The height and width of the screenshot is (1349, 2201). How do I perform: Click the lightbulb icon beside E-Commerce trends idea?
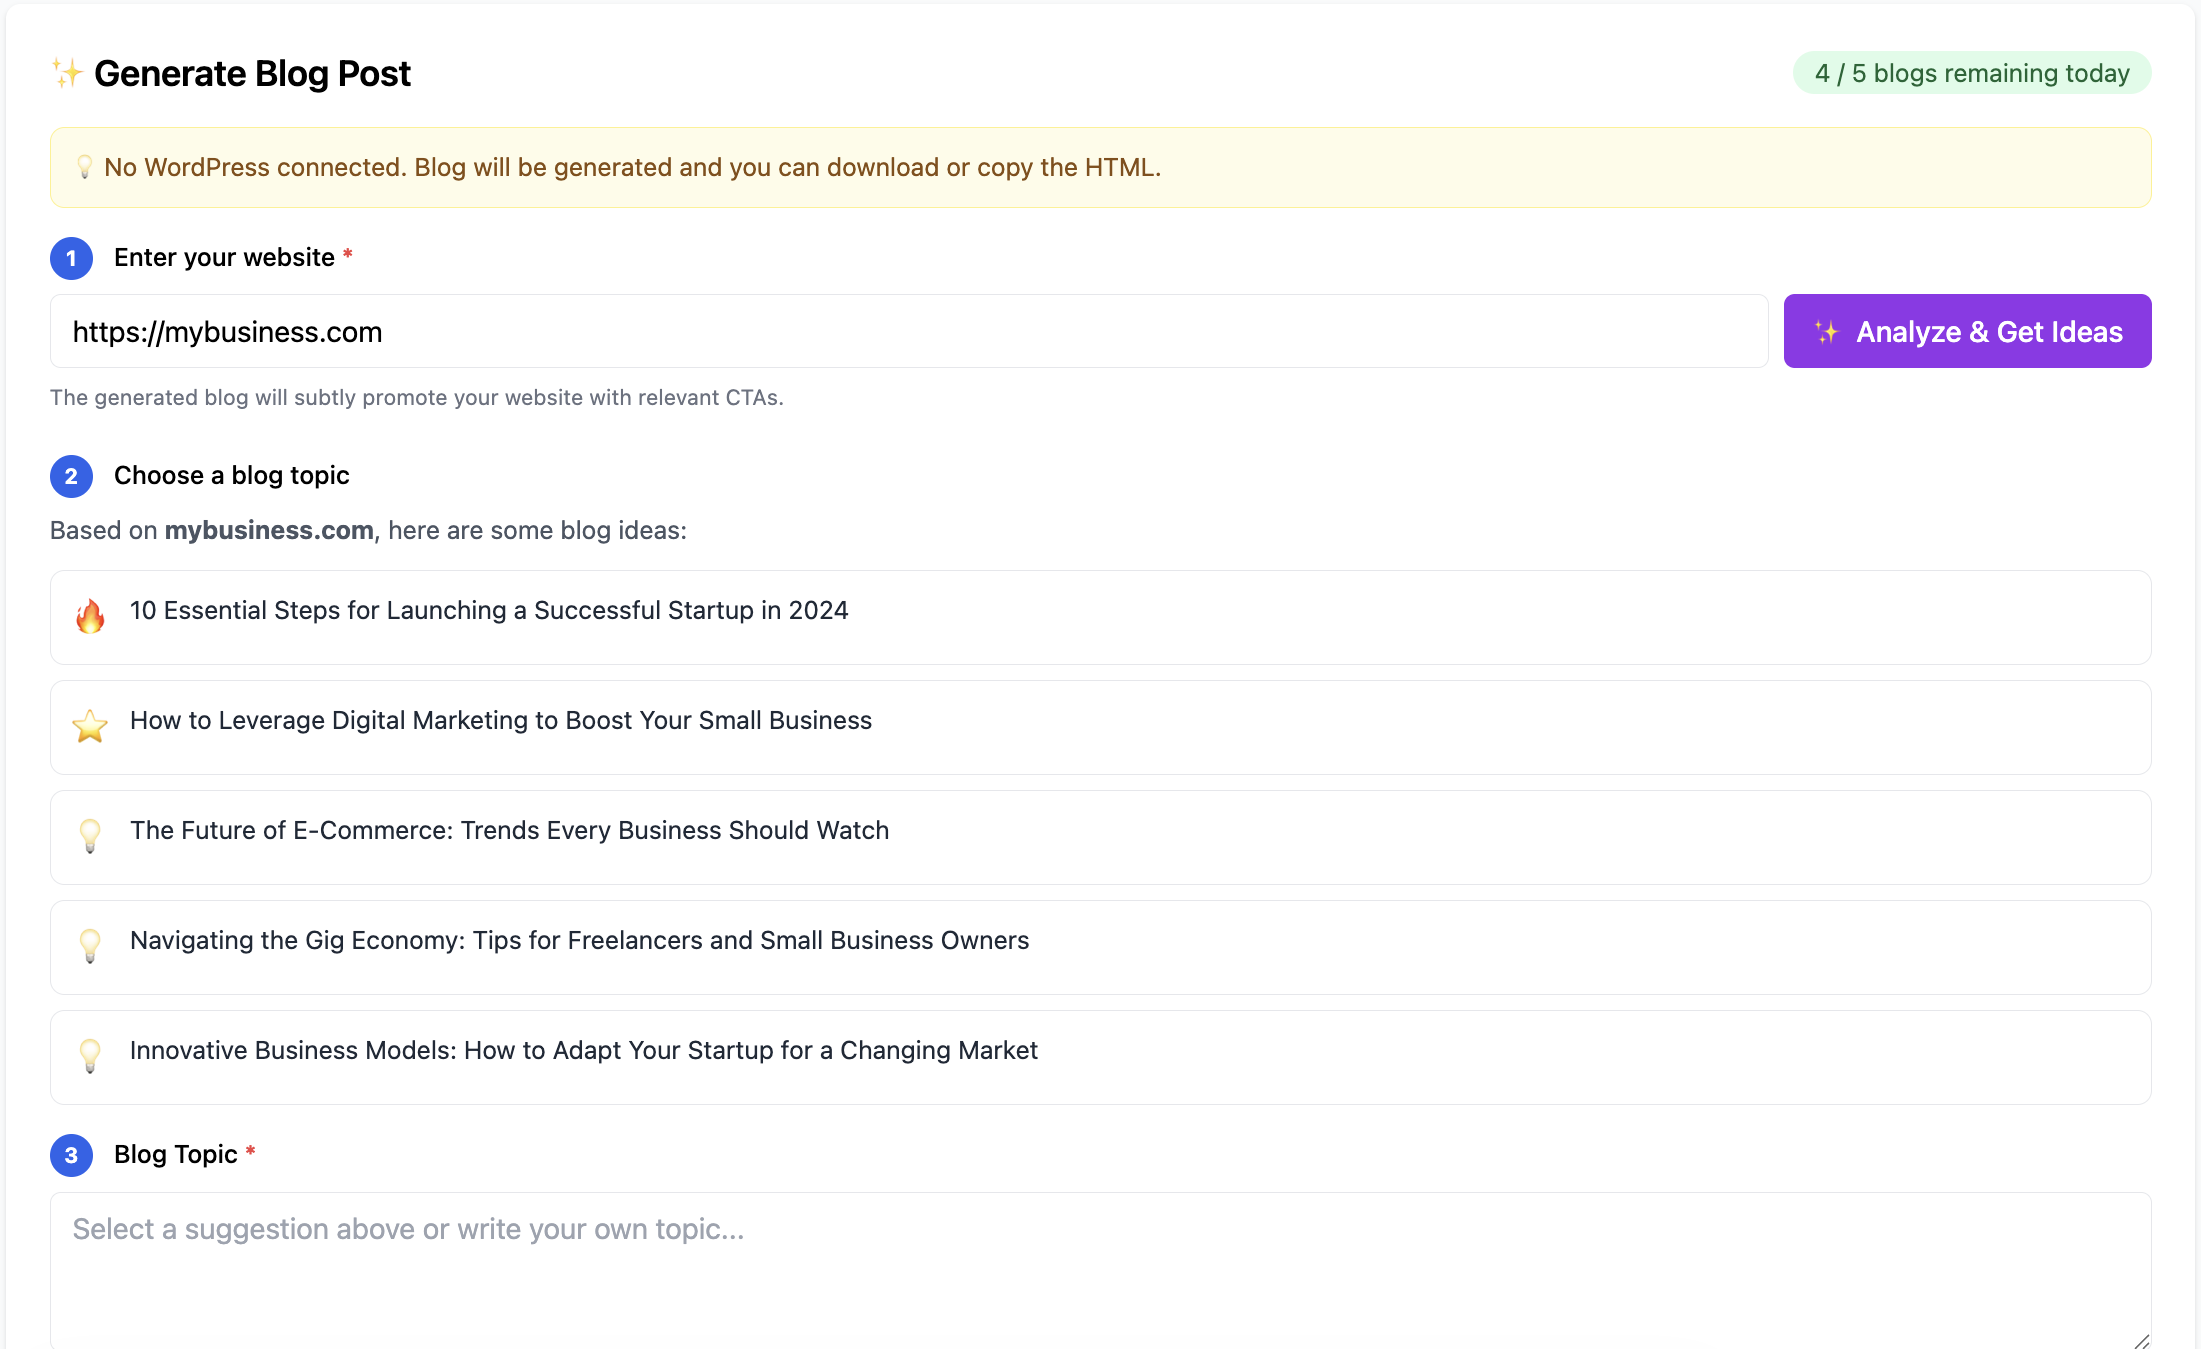90,836
